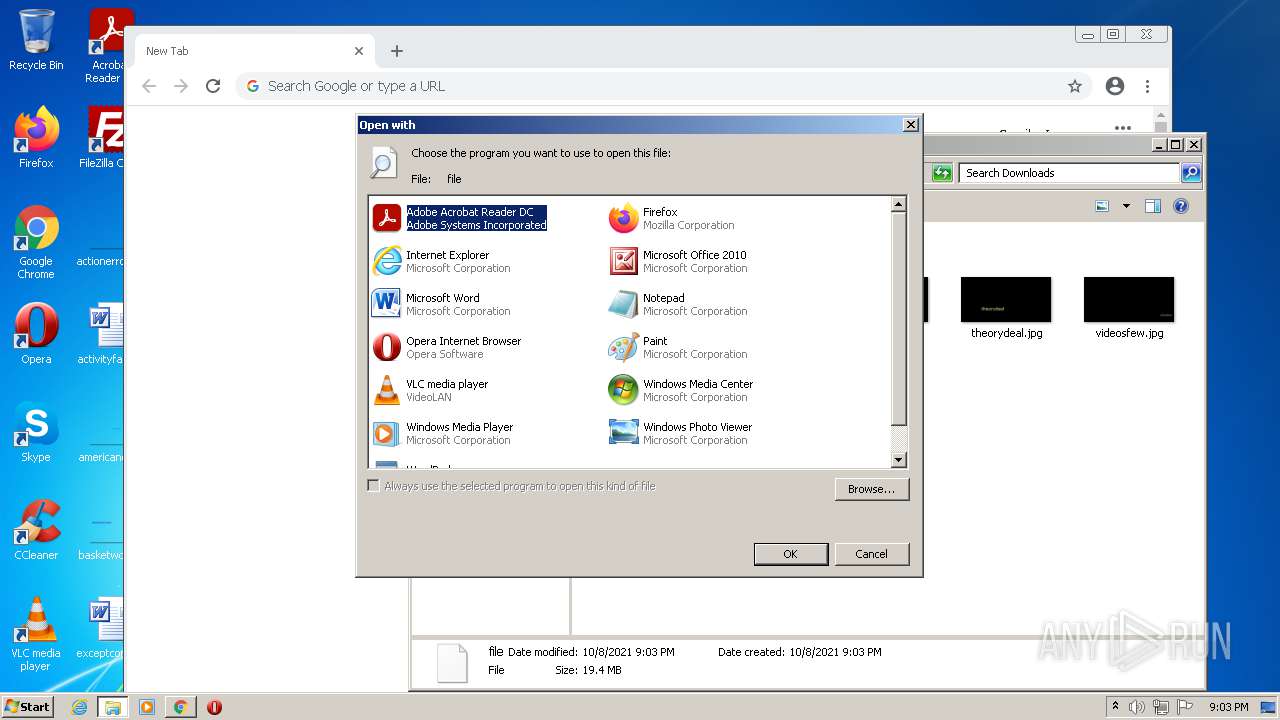The width and height of the screenshot is (1280, 720).
Task: Click Chrome's back navigation arrow
Action: tap(149, 86)
